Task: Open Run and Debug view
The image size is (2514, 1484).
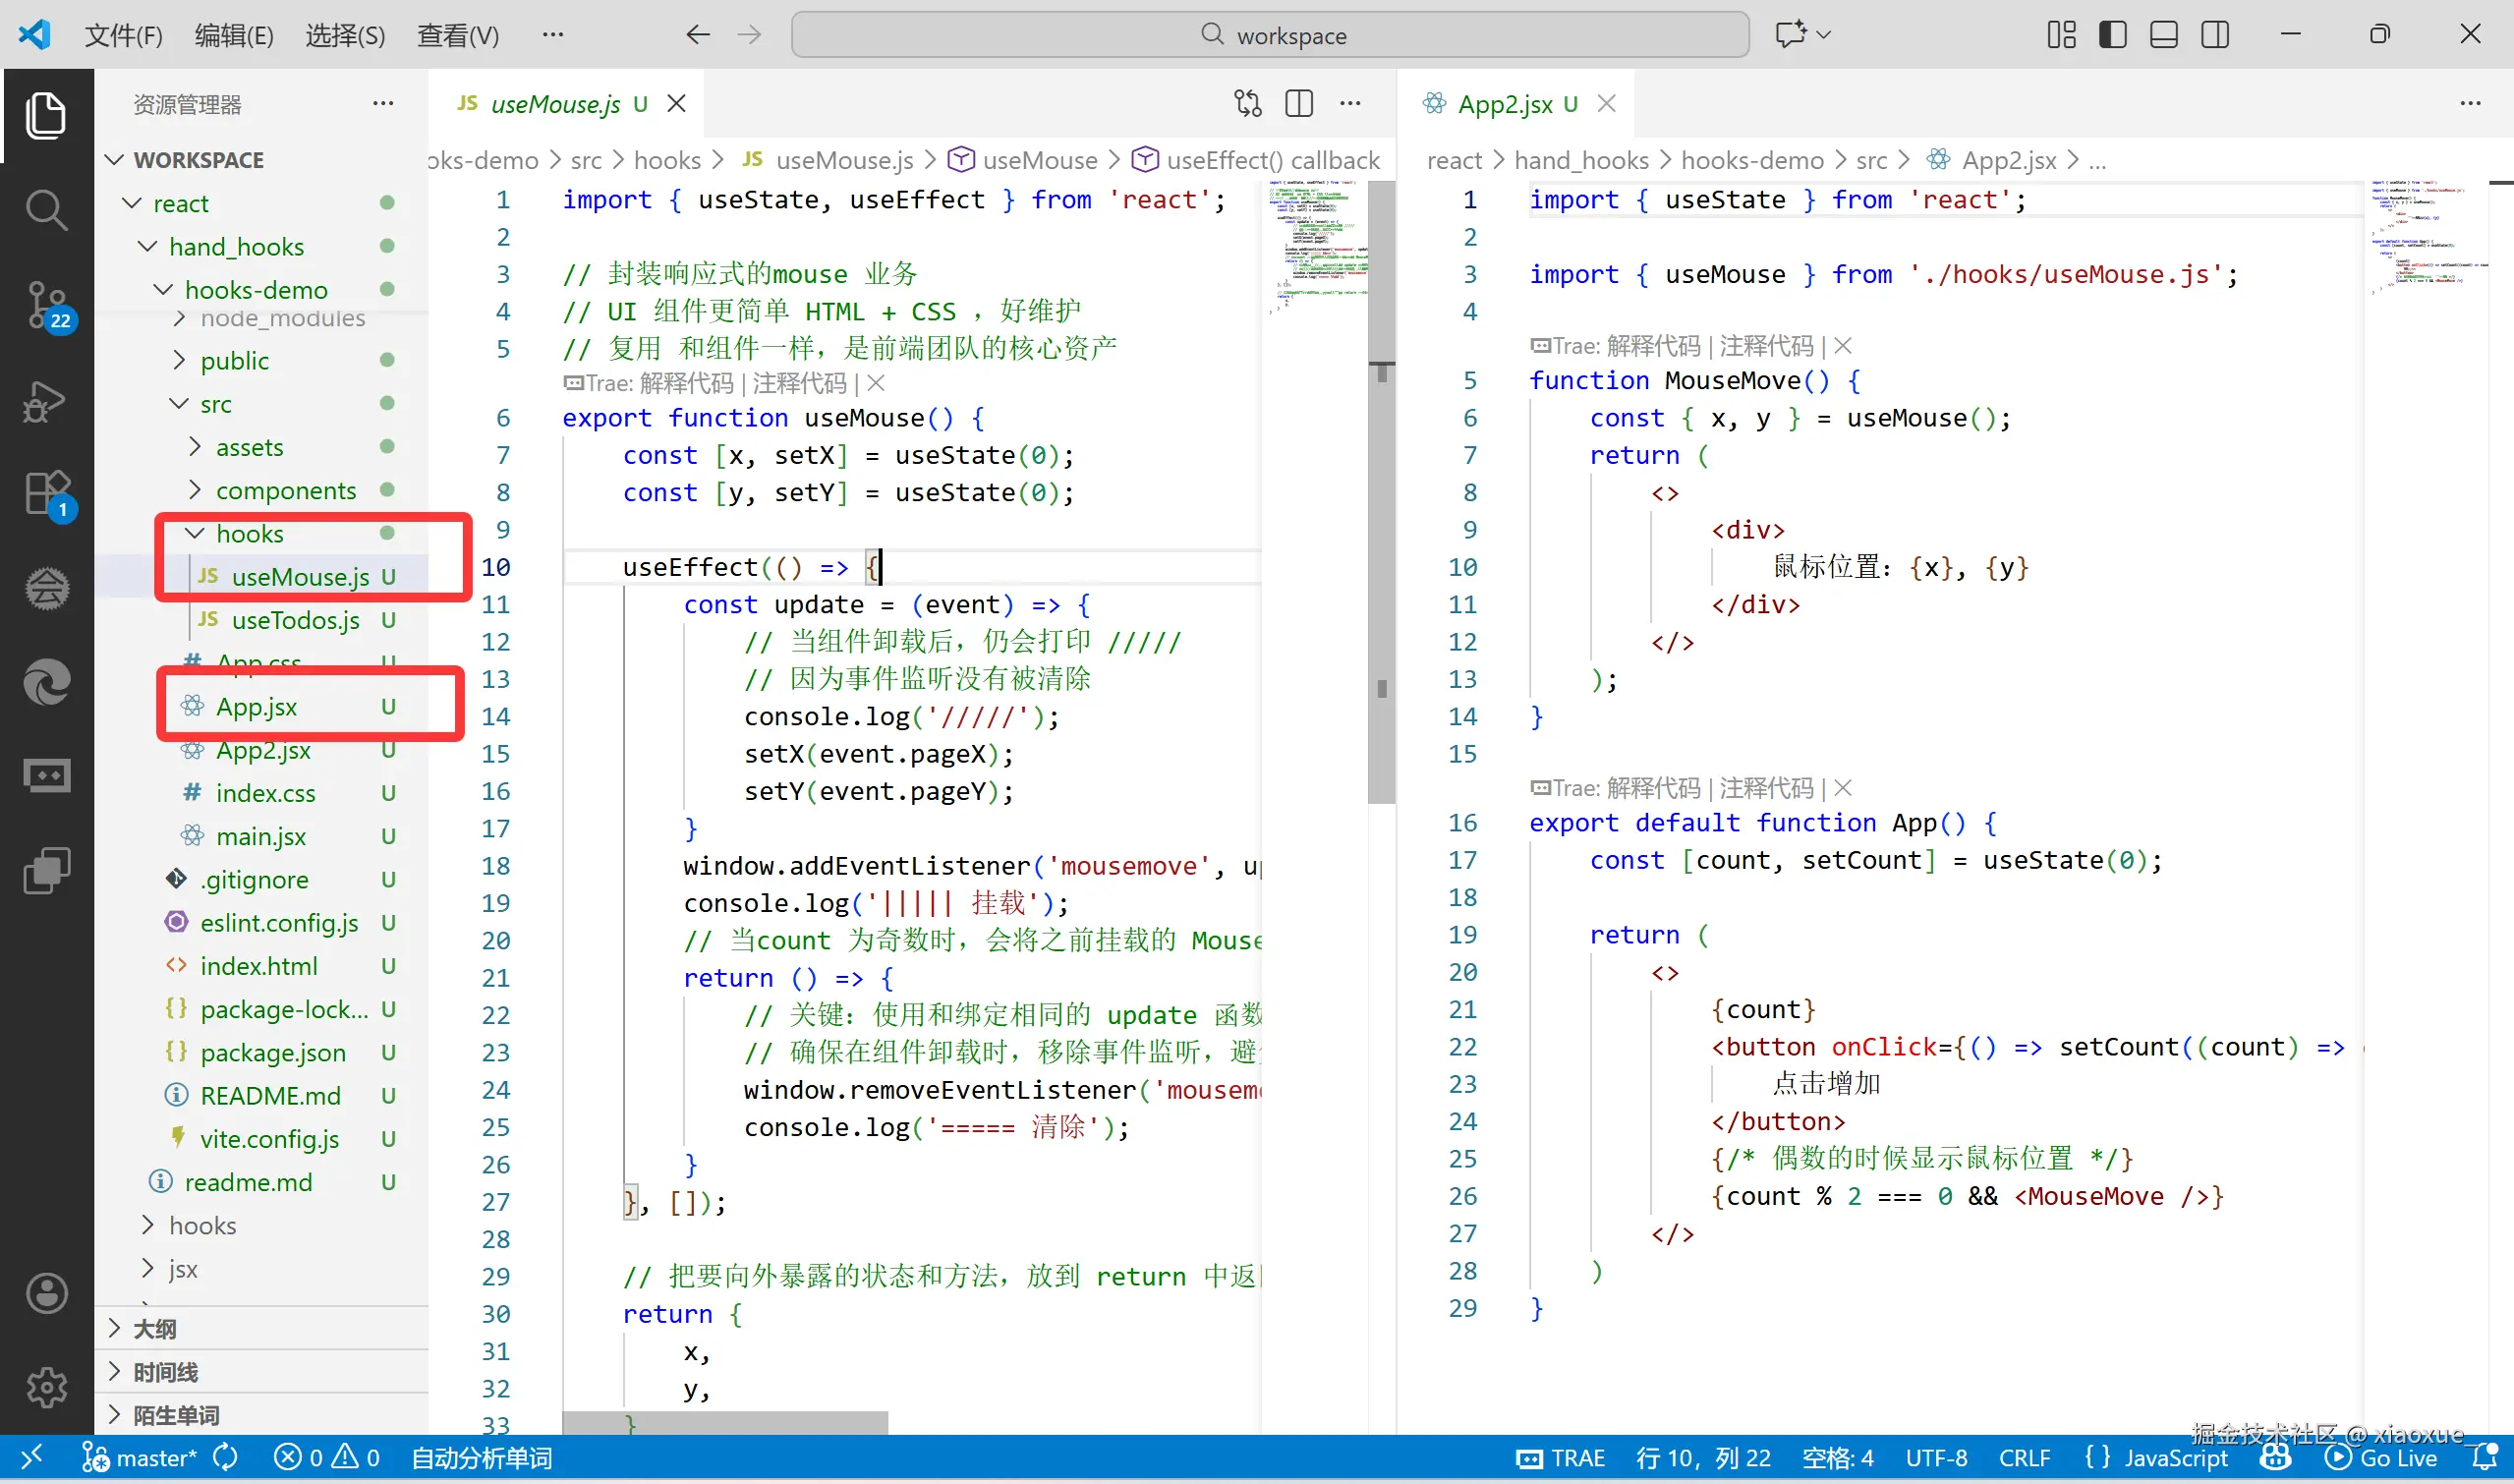Action: point(46,401)
